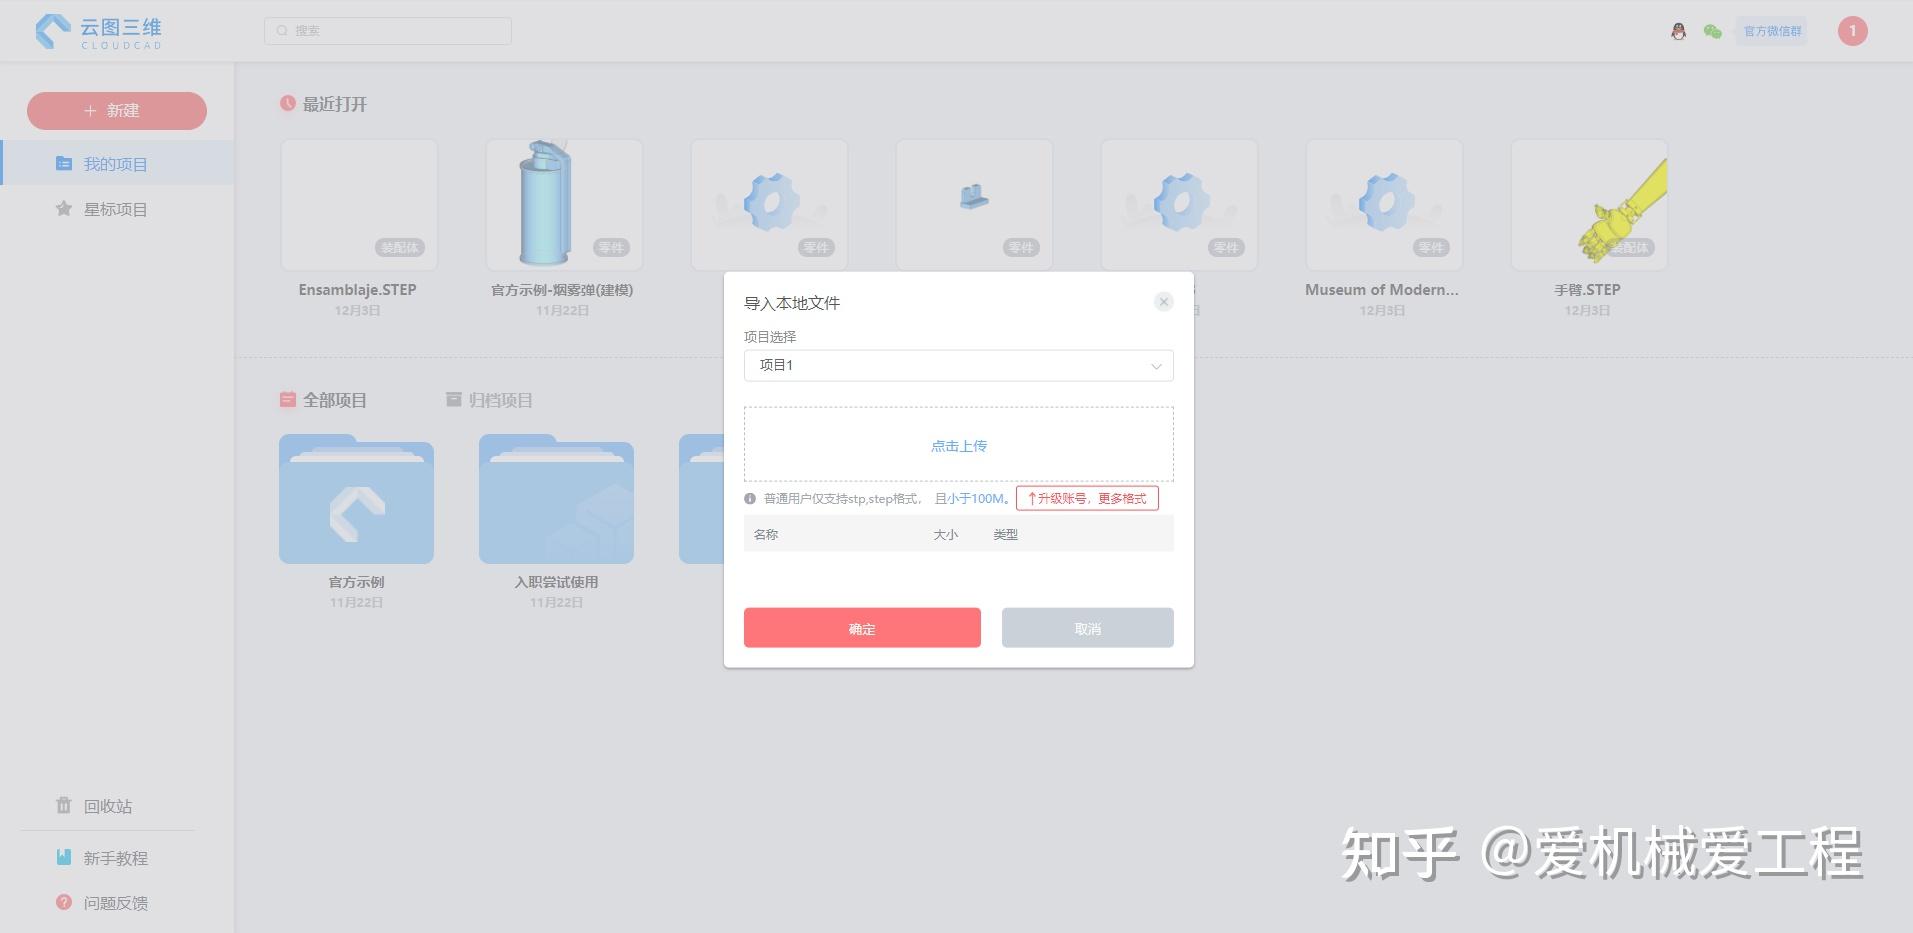This screenshot has width=1913, height=933.
Task: Open 星标项目 from the sidebar
Action: (x=116, y=209)
